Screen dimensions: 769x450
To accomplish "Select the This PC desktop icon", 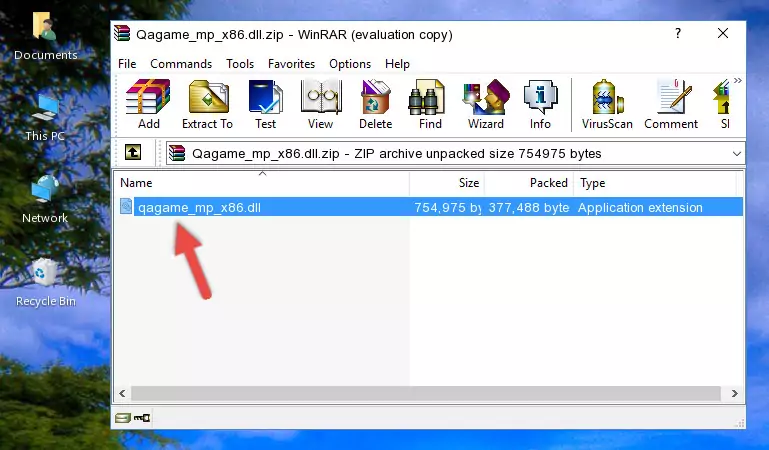I will [45, 118].
